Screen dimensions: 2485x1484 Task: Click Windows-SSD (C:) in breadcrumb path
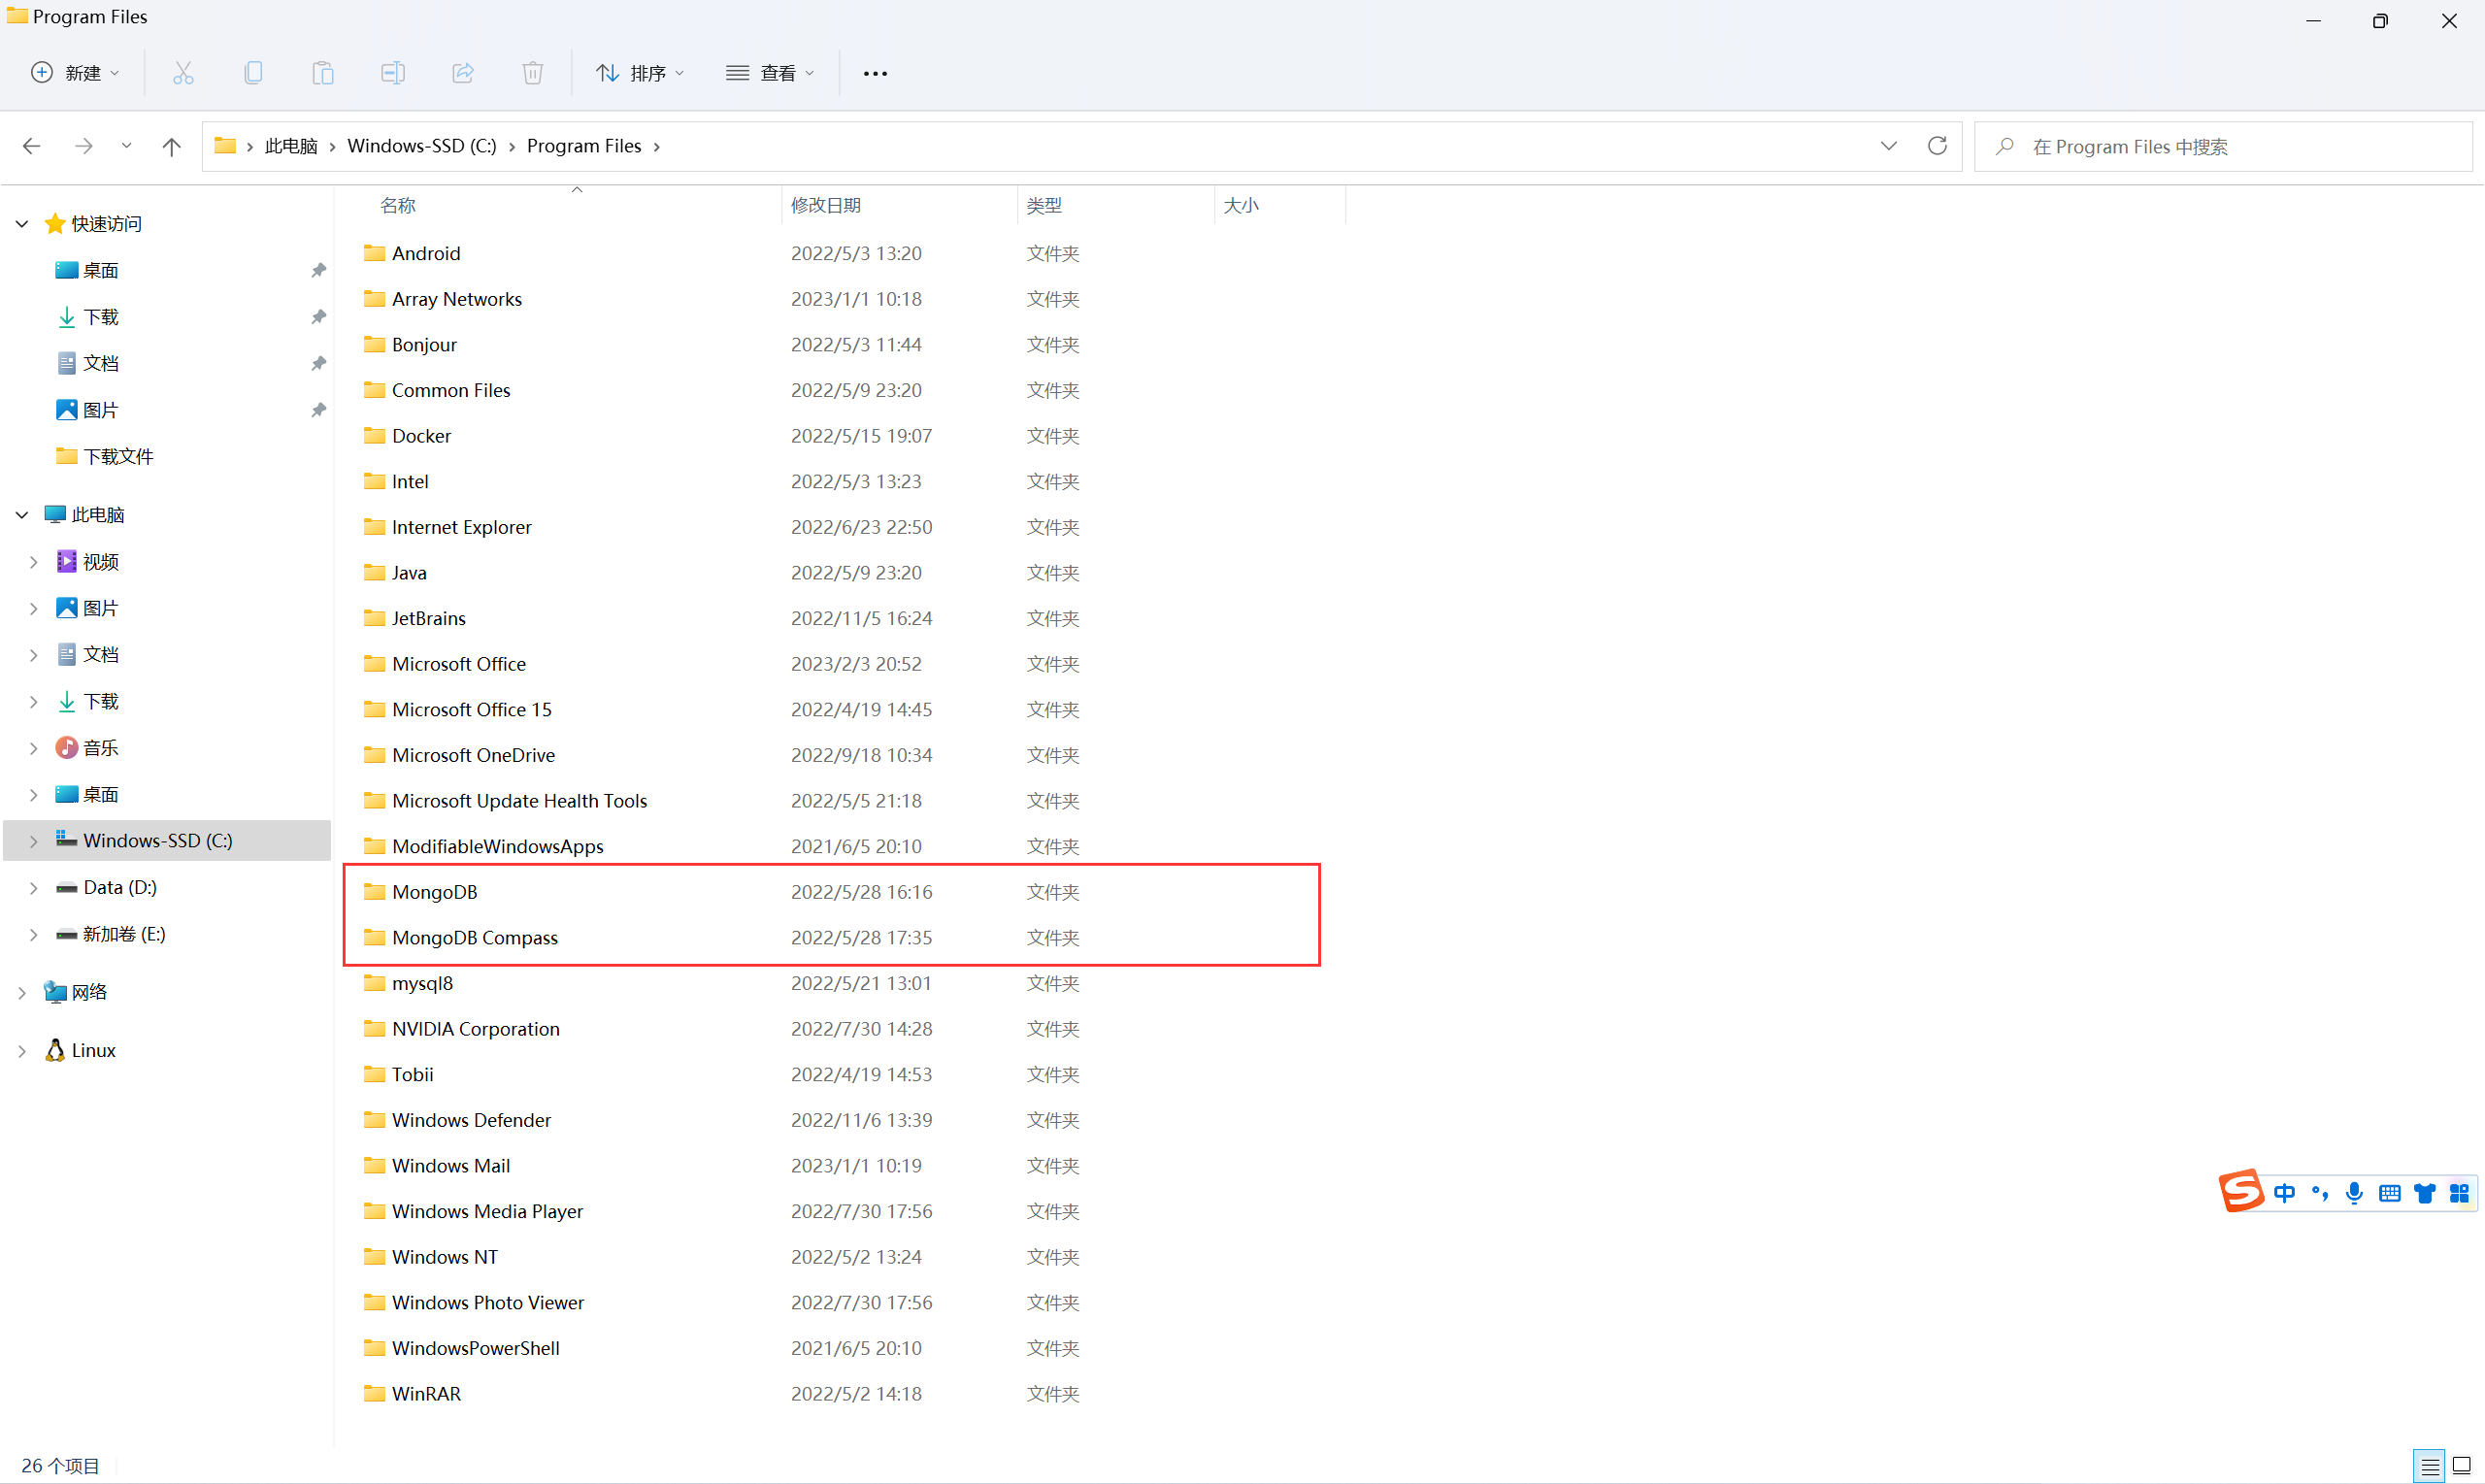point(421,146)
